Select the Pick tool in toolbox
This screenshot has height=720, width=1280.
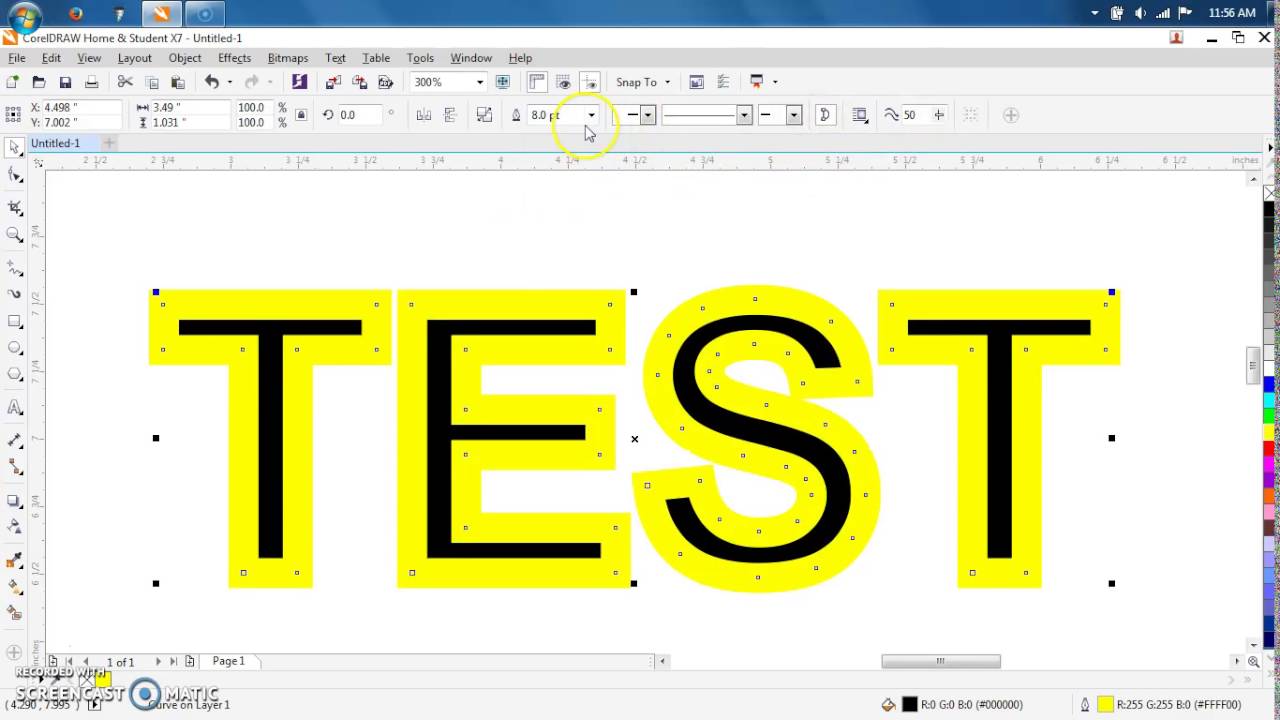pyautogui.click(x=14, y=148)
